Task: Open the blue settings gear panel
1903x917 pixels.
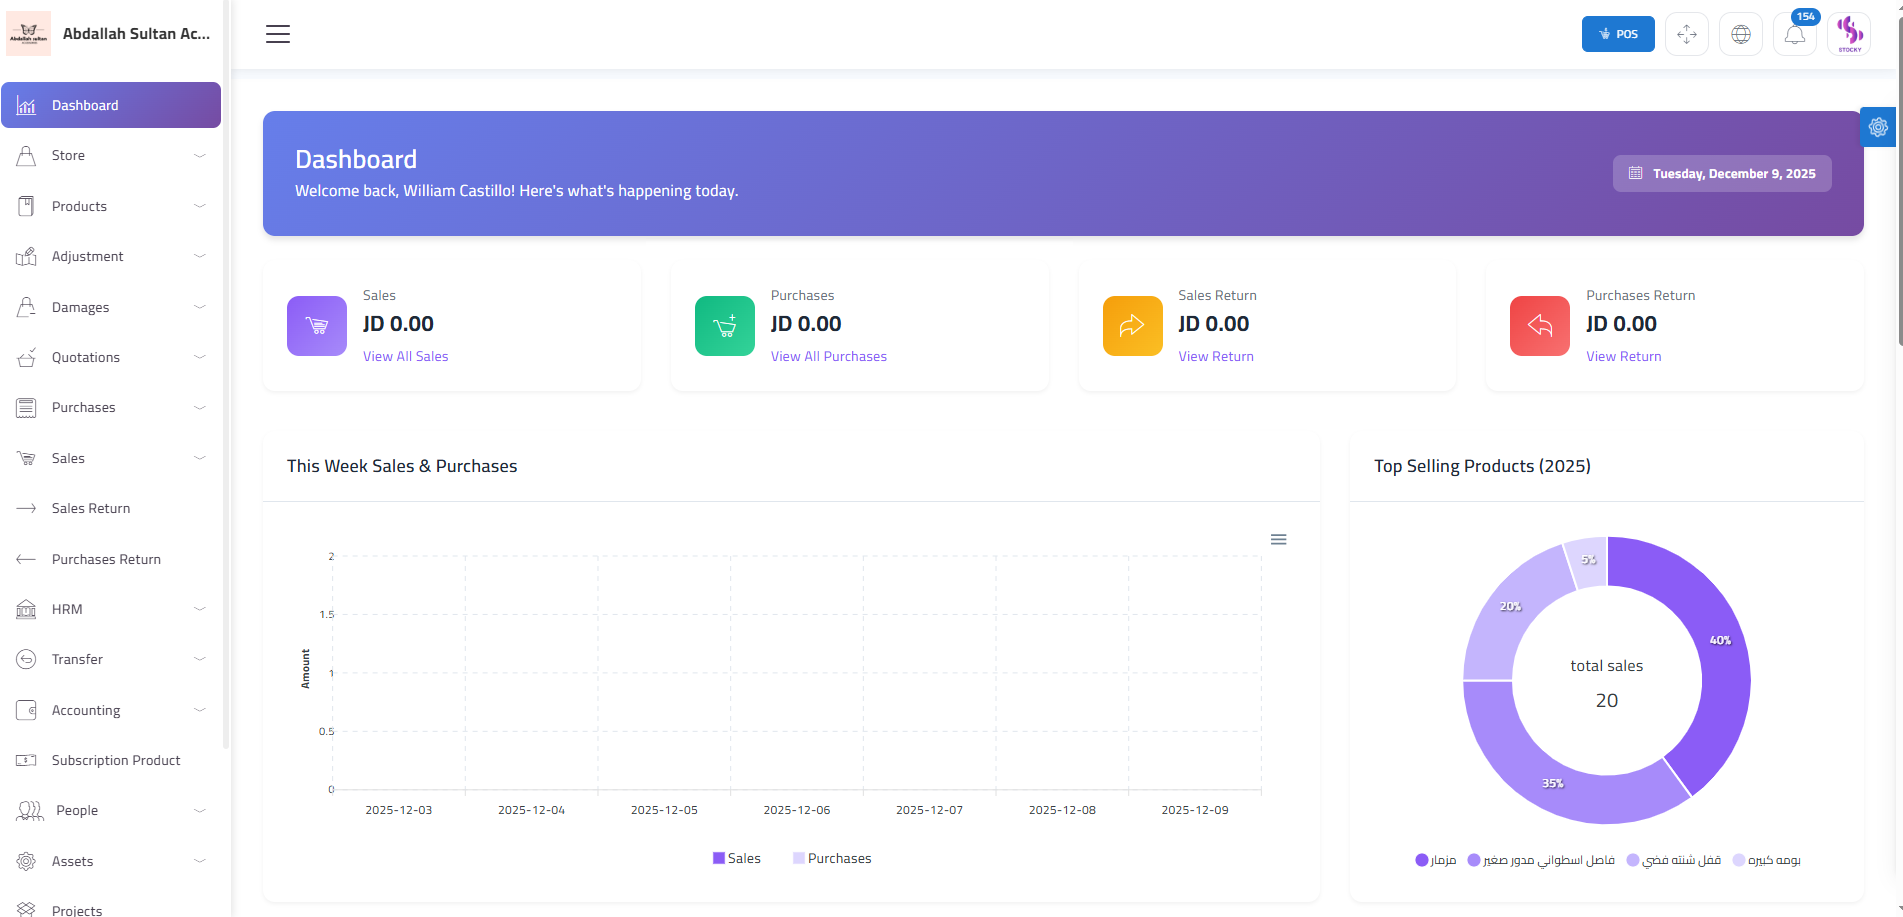Action: coord(1878,127)
